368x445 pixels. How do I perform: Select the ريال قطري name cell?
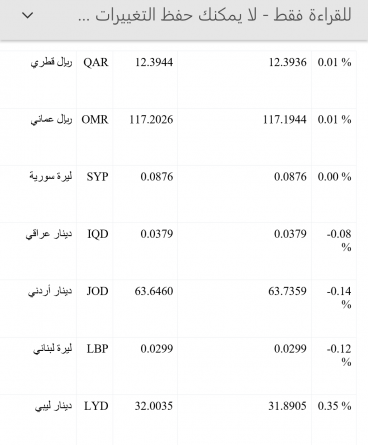click(x=38, y=79)
